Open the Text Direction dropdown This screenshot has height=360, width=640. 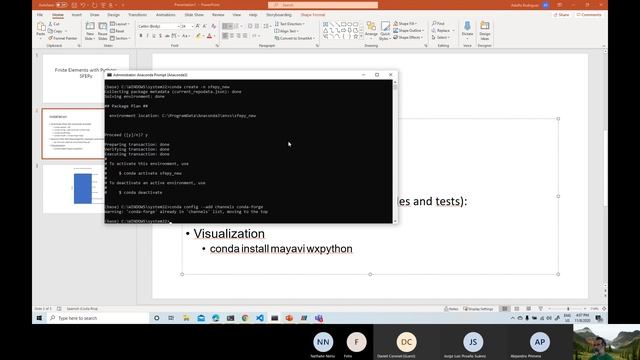[x=289, y=24]
